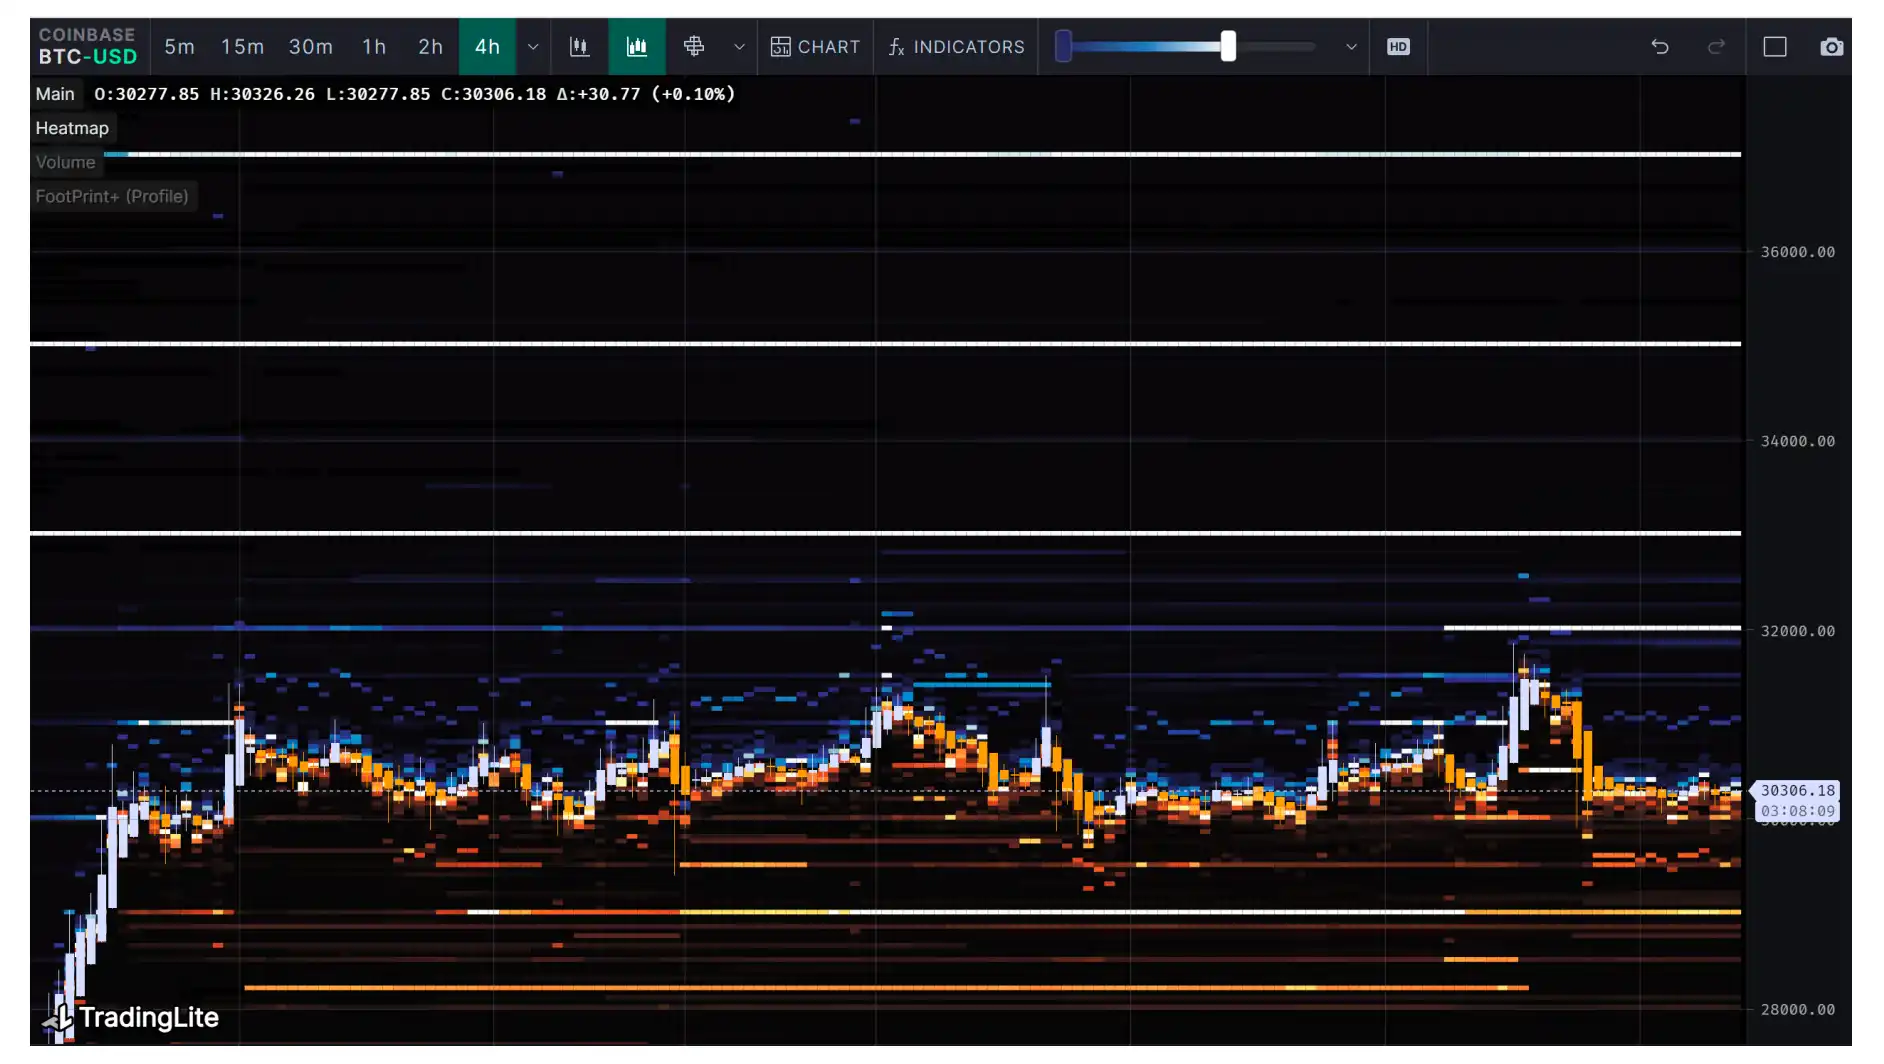Switch to the 15m timeframe
This screenshot has width=1884, height=1064.
[x=243, y=46]
